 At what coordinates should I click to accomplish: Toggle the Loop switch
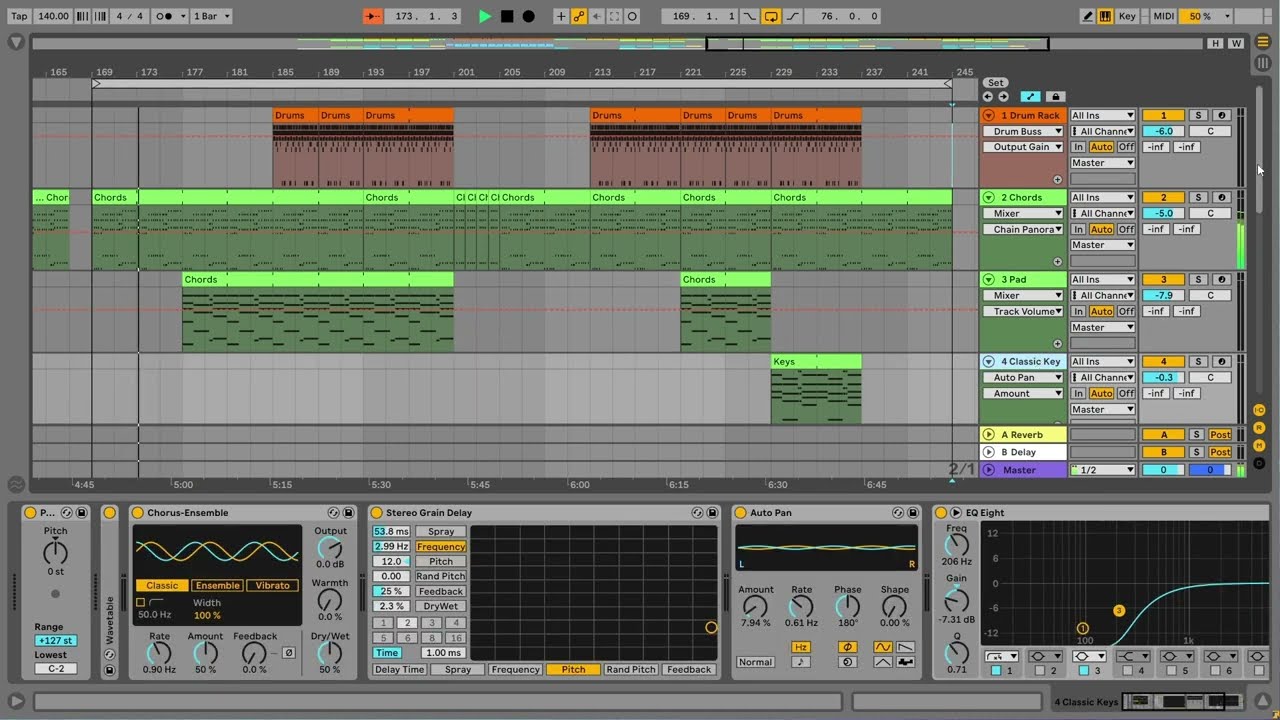coord(771,16)
